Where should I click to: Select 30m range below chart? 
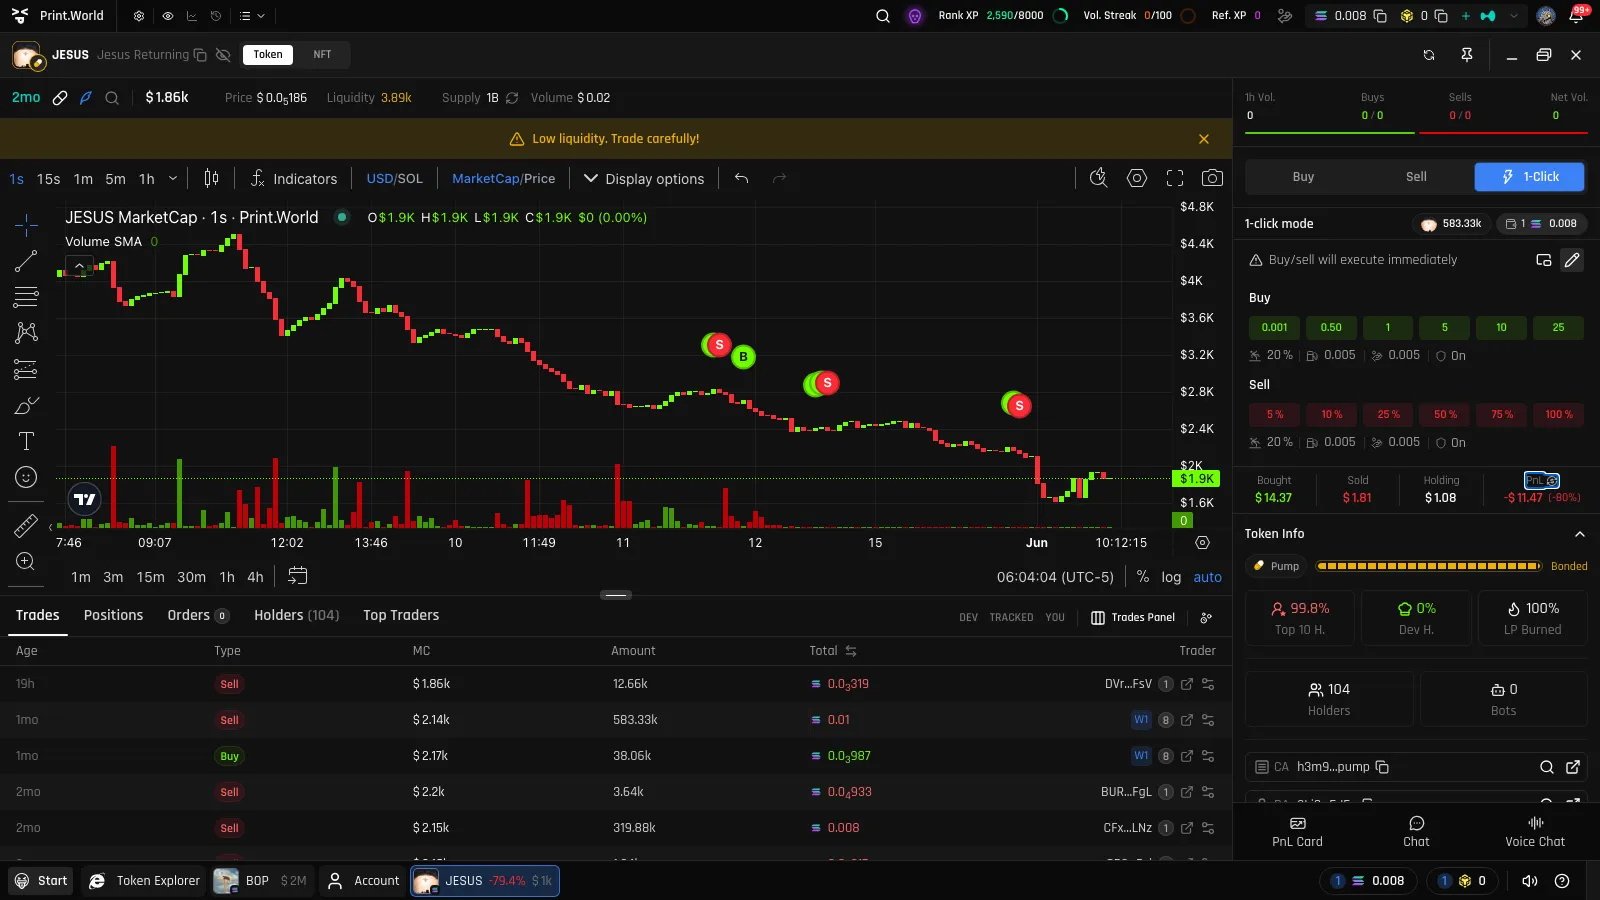click(191, 577)
